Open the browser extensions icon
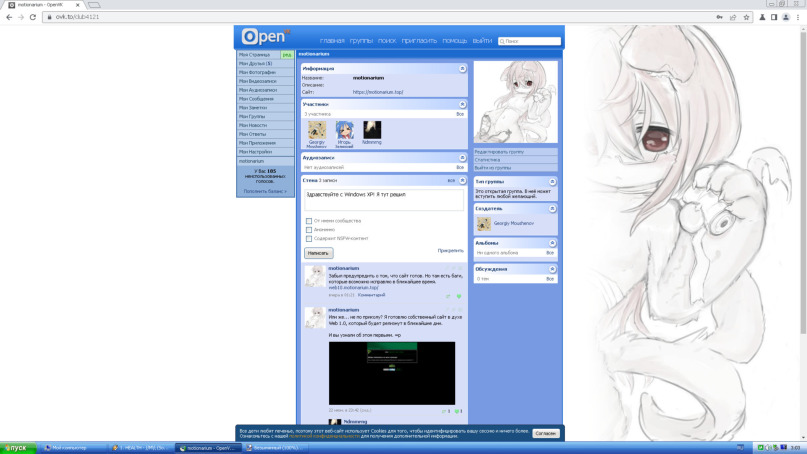Viewport: 807px width, 454px height. coord(762,17)
